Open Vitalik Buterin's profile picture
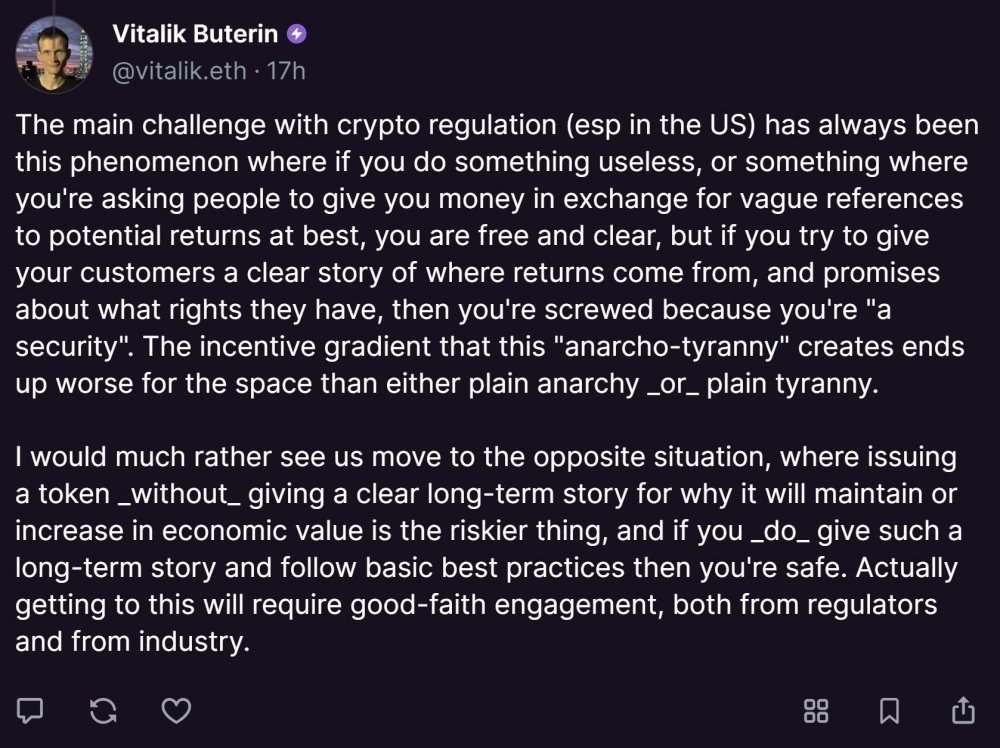Image resolution: width=1000 pixels, height=748 pixels. click(54, 55)
